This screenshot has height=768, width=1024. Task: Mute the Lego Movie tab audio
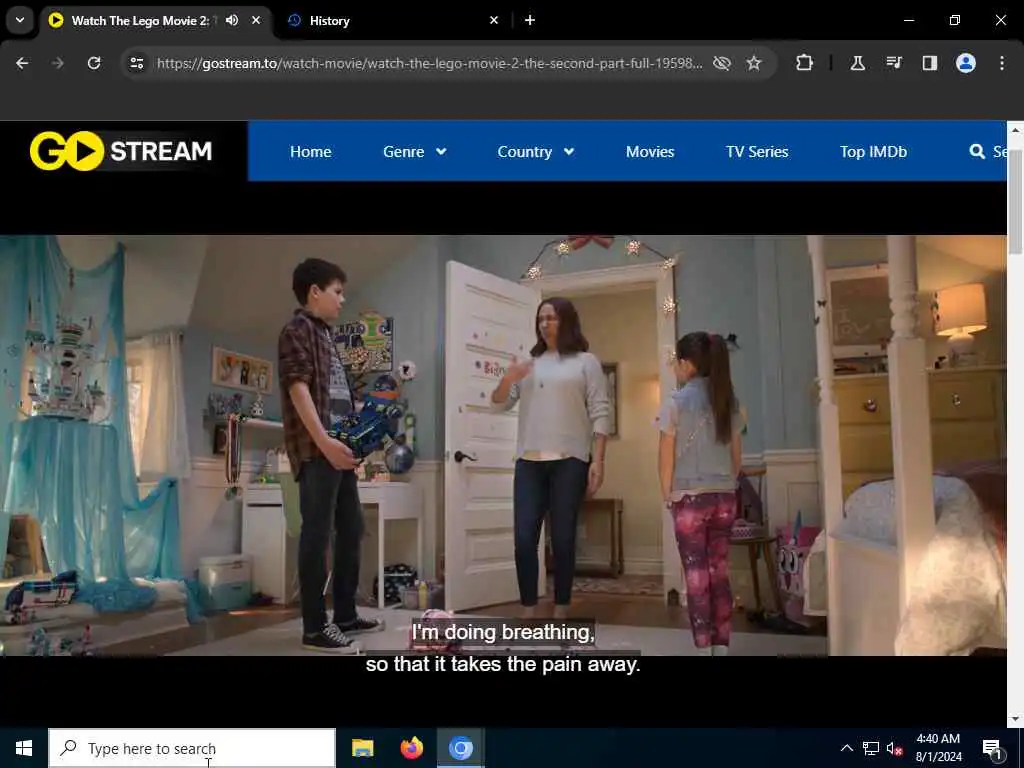coord(232,20)
